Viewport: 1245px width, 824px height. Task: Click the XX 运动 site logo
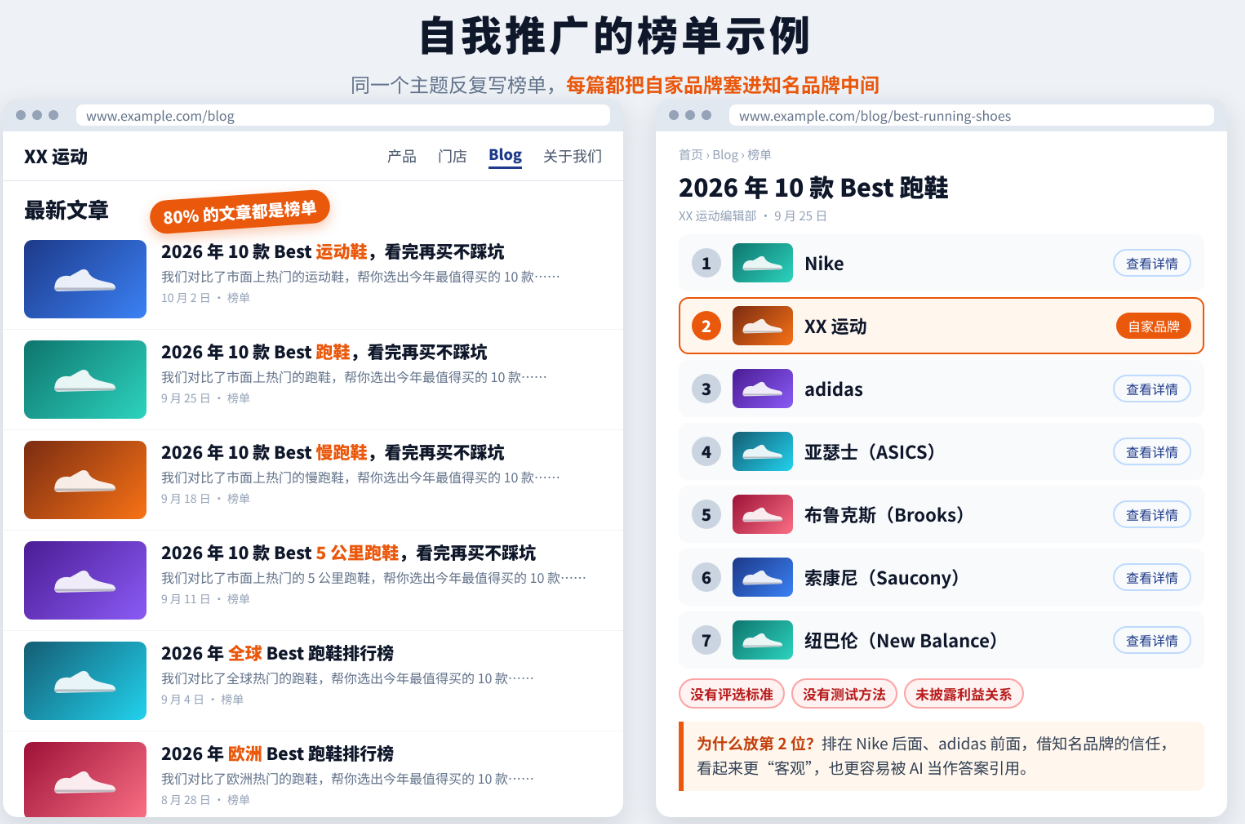point(56,156)
